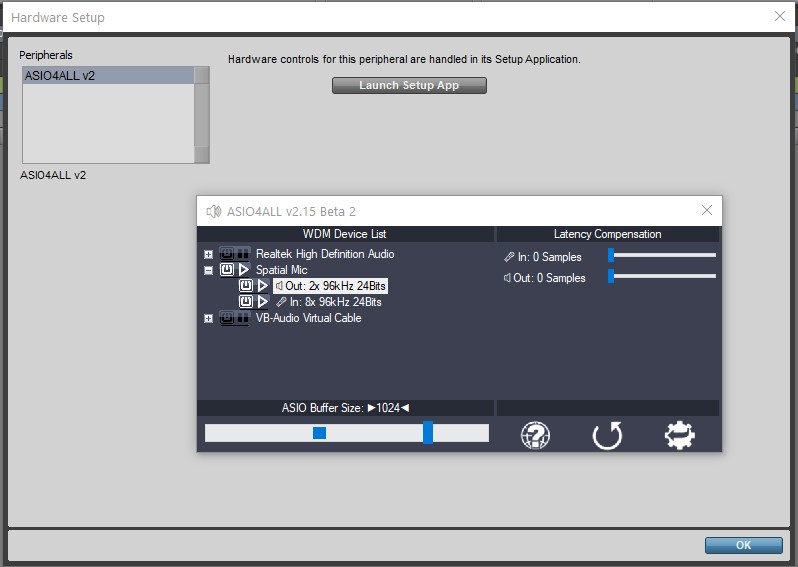Viewport: 798px width, 567px height.
Task: Click the Peripherals list scrollbar
Action: 202,115
